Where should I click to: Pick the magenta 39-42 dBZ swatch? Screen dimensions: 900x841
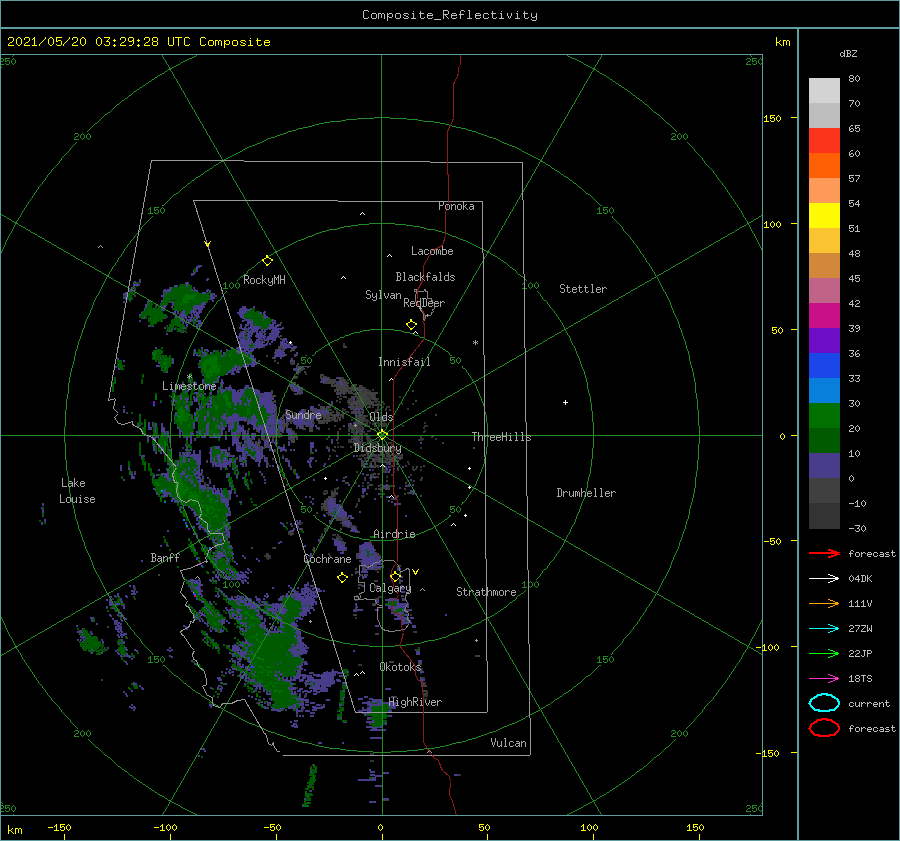824,315
